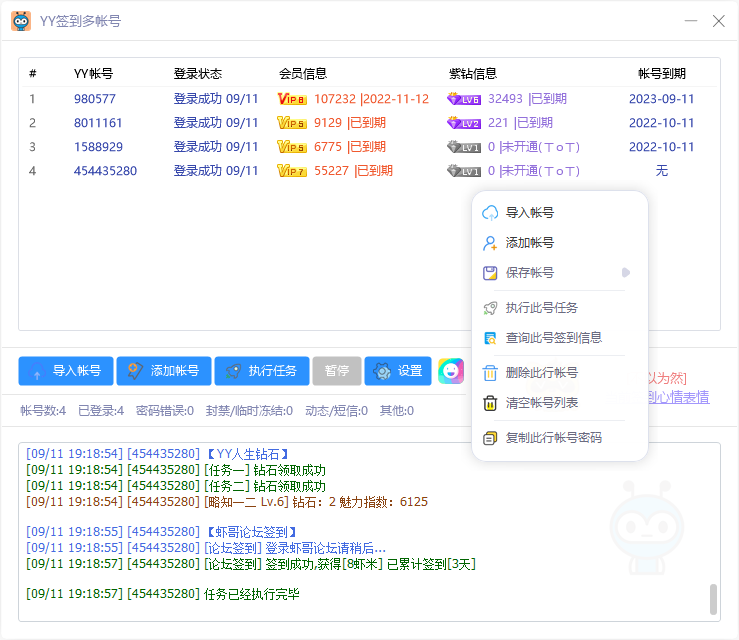The image size is (739, 640).
Task: Click the blue 添加帐号 toolbar button
Action: [164, 371]
